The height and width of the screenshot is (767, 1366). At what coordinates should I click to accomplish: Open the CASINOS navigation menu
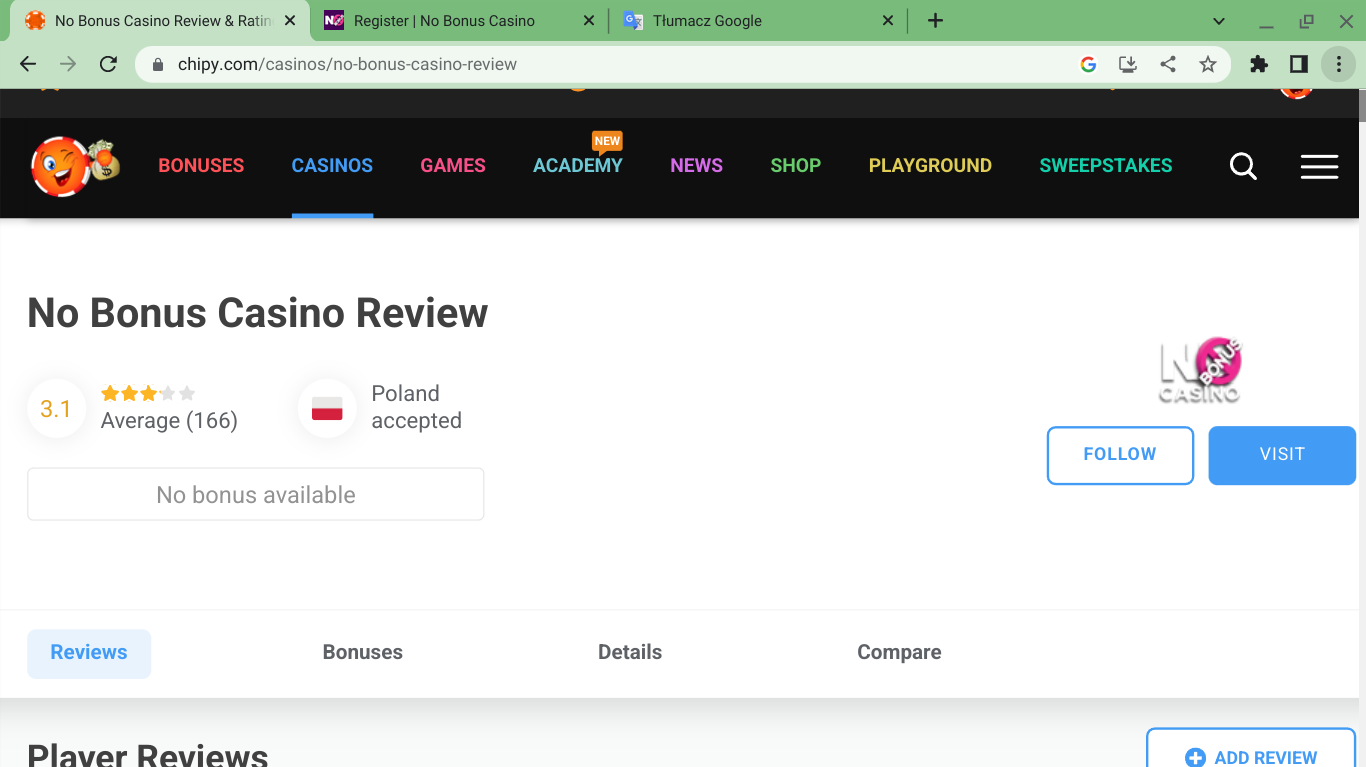[x=332, y=166]
